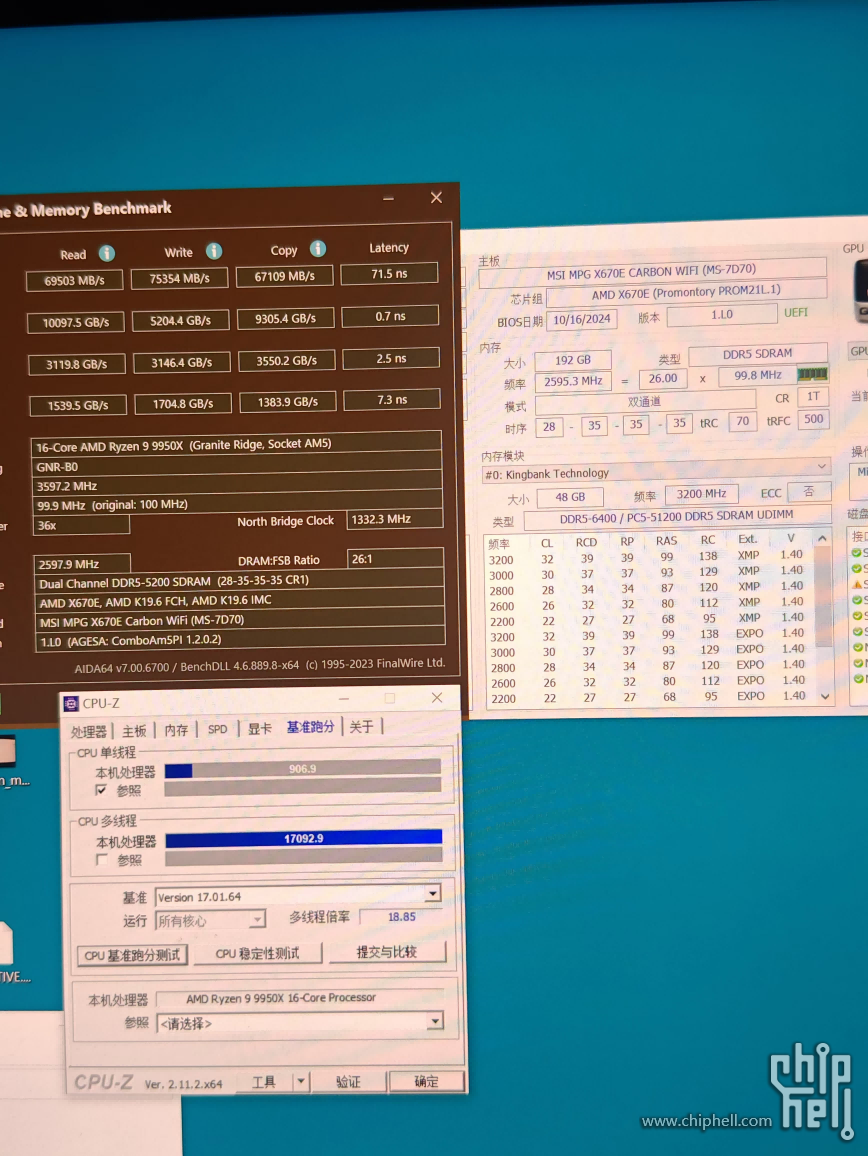Switch to the 显卡 tab in CPU-Z

click(x=260, y=728)
